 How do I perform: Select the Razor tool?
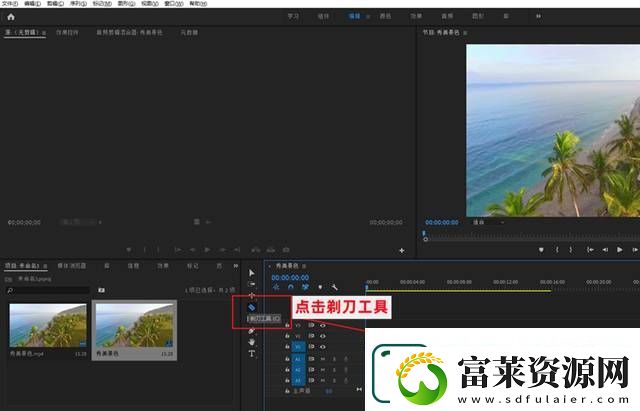251,307
